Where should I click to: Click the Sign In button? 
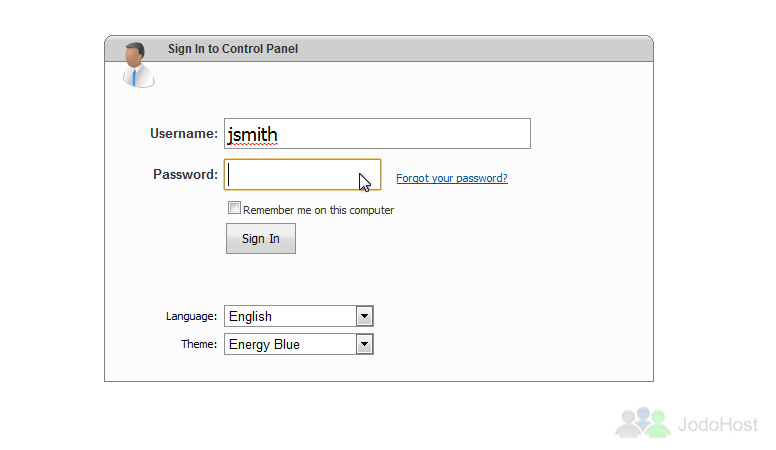tap(261, 239)
